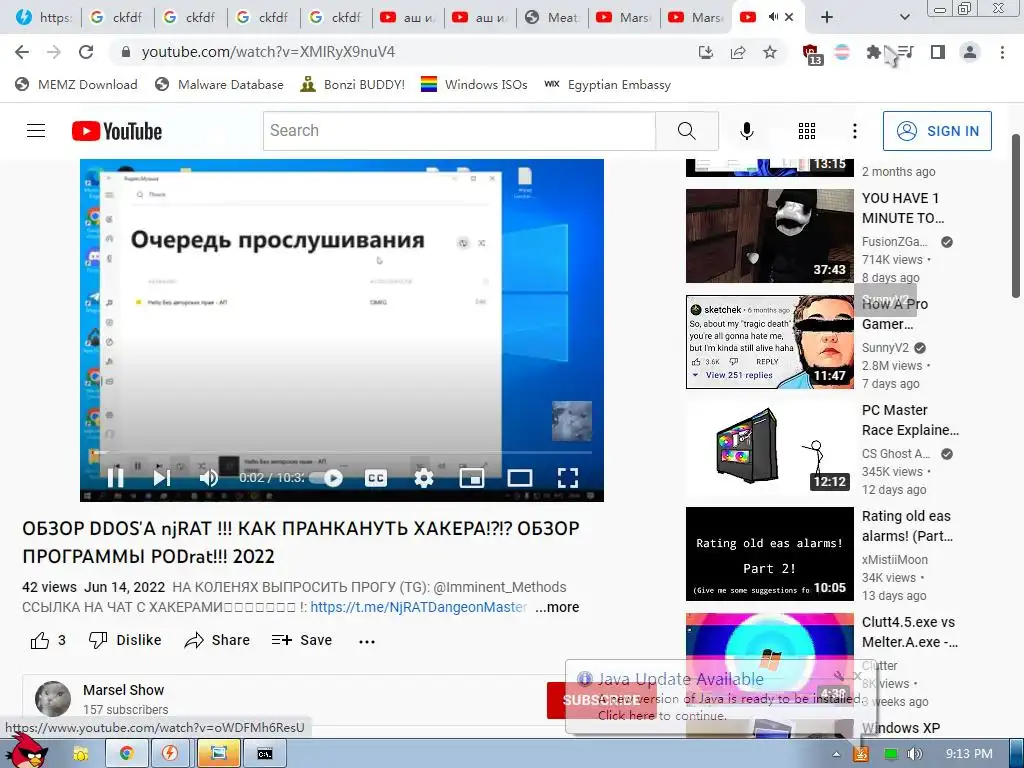Click the Dislike button

[125, 640]
